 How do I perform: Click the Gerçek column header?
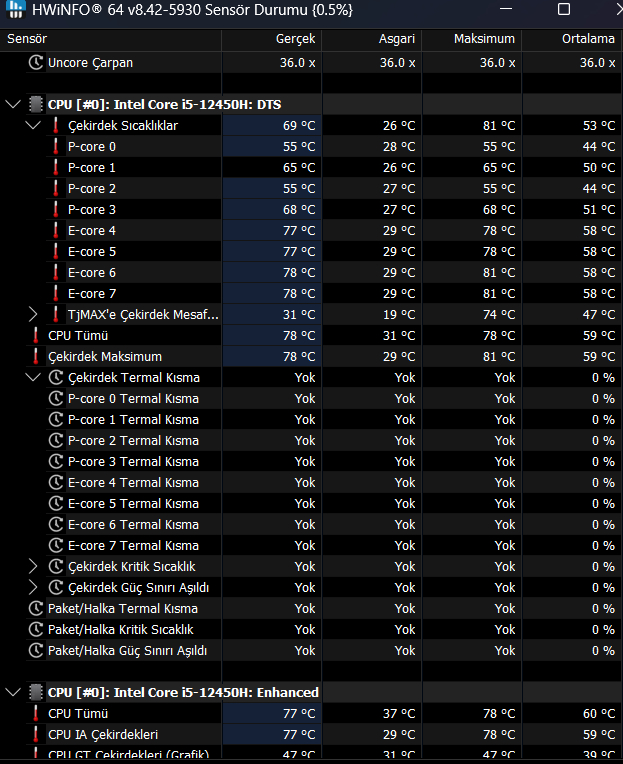(272, 39)
